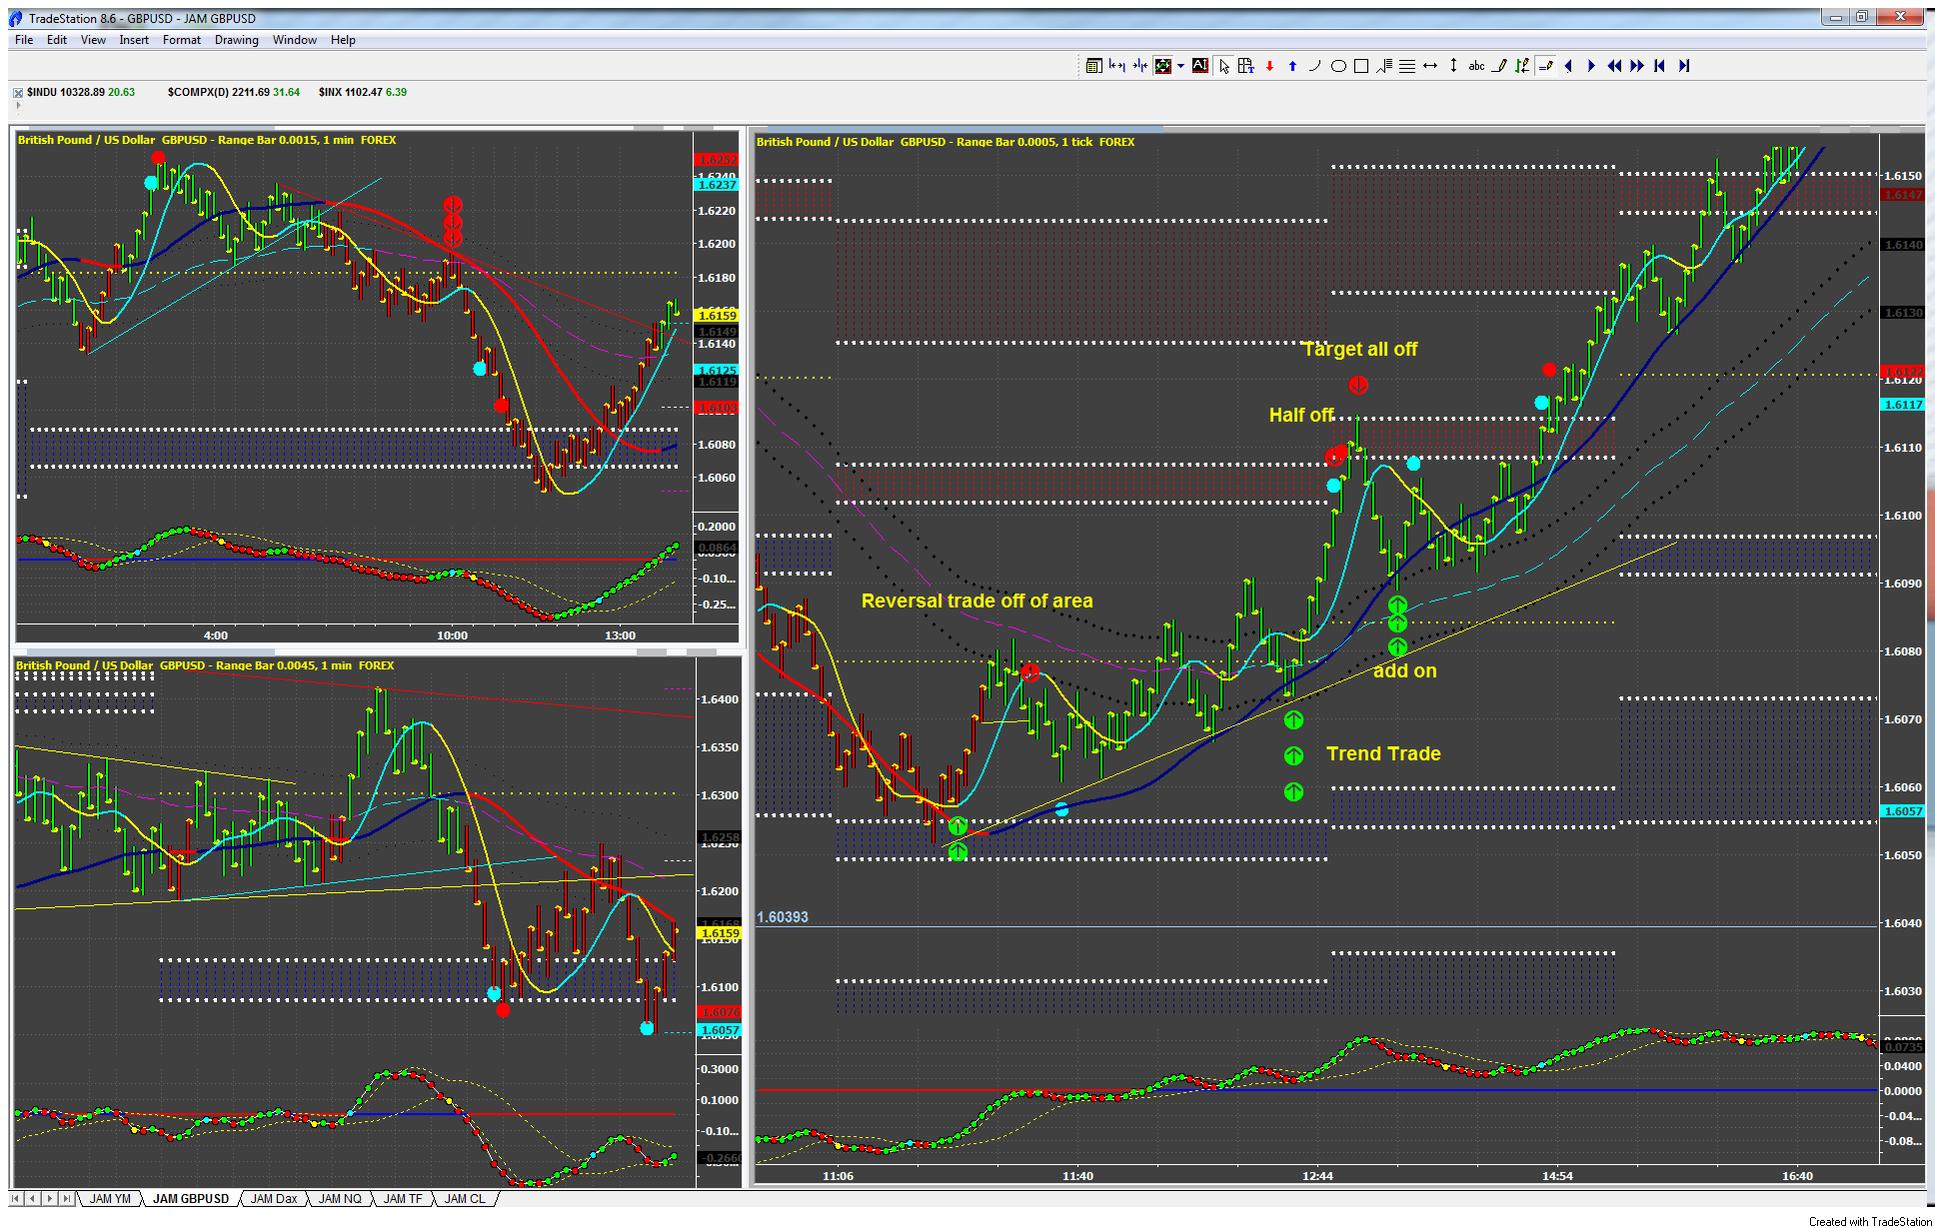This screenshot has height=1228, width=1935.
Task: Click the red-and-black 'A' toolbar icon
Action: [1200, 66]
